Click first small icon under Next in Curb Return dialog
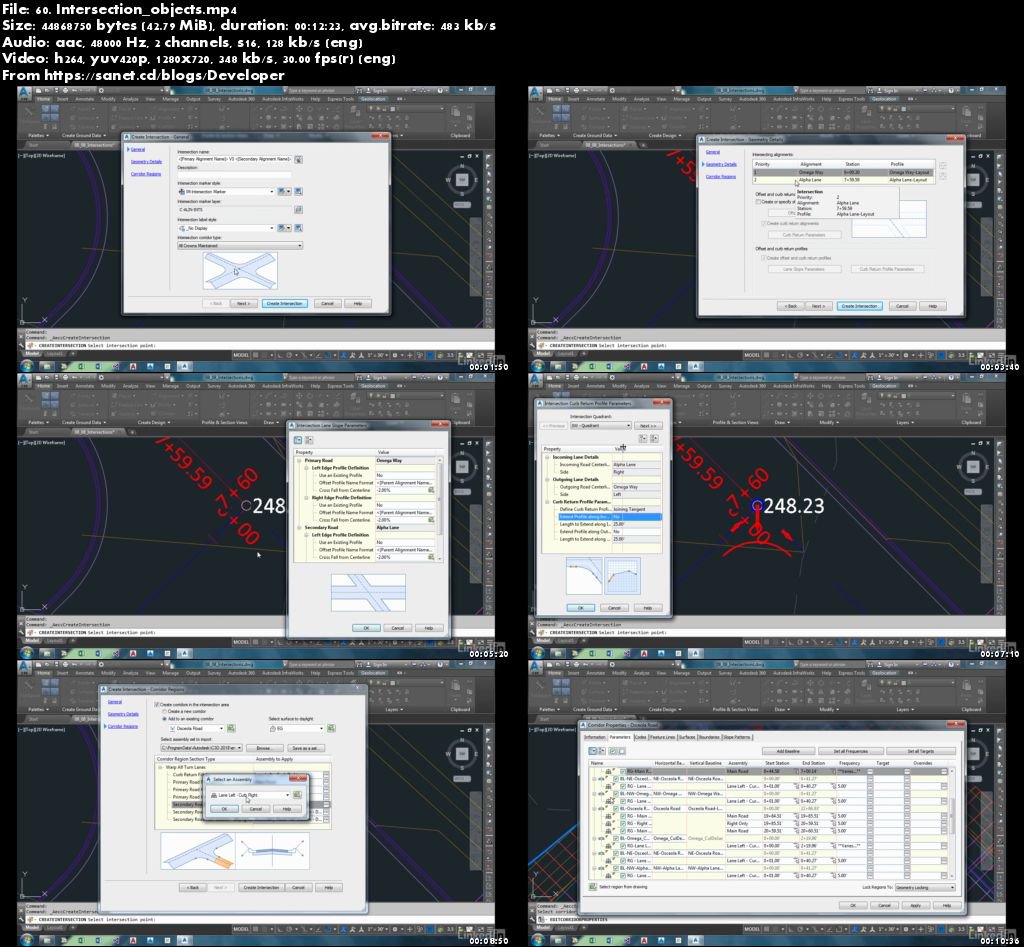 [x=643, y=439]
